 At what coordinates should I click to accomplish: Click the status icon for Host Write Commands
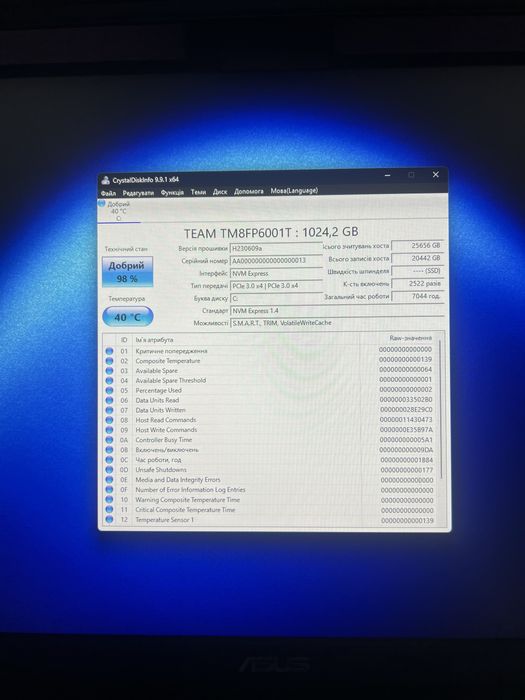click(x=109, y=430)
